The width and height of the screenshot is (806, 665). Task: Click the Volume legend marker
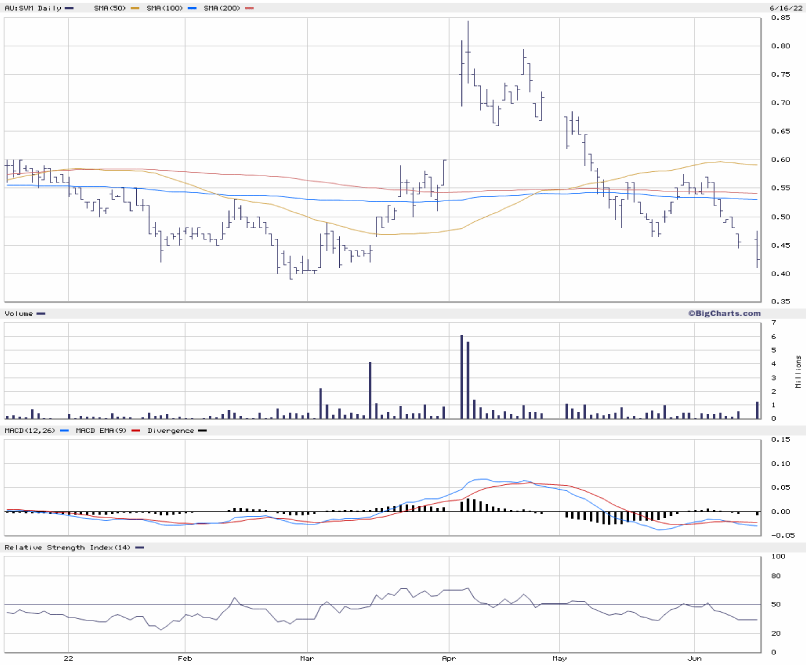coord(40,314)
